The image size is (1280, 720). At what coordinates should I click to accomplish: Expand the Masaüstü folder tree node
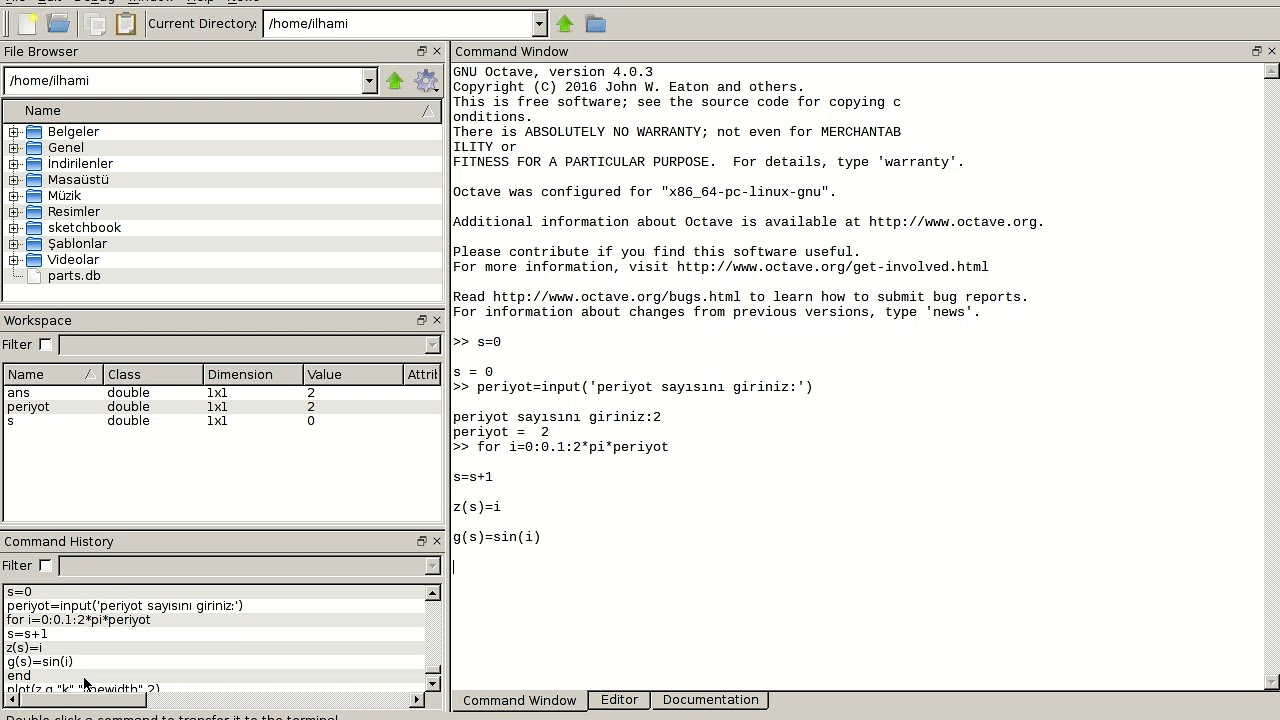click(14, 180)
